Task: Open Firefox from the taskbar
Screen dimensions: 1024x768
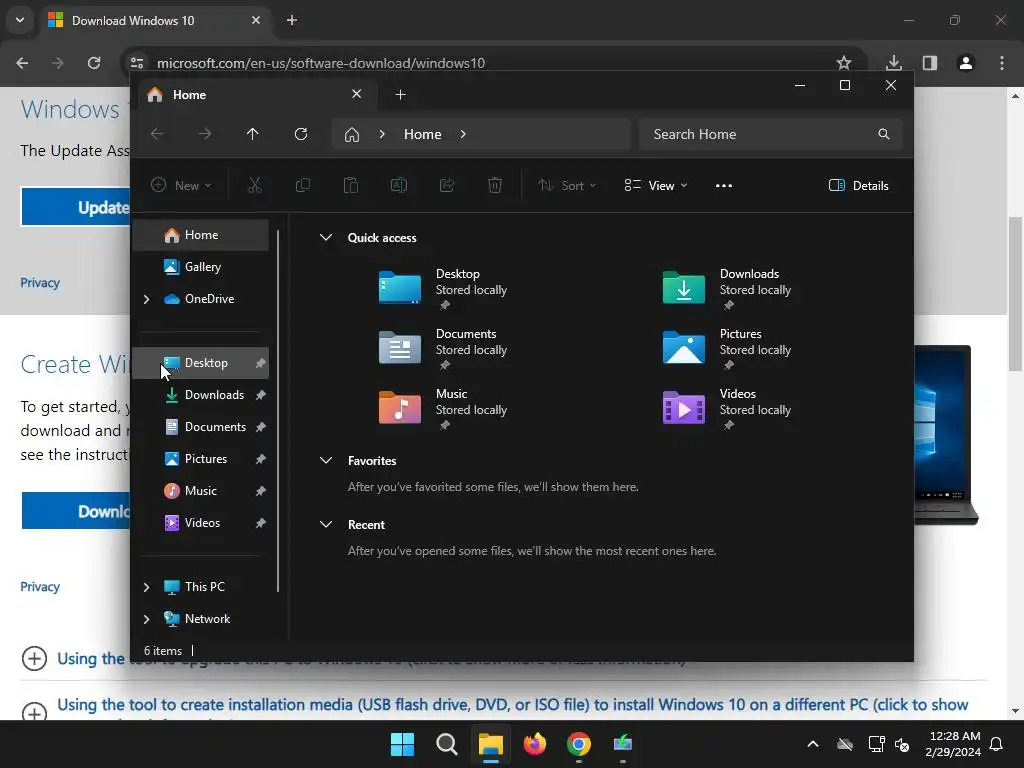Action: coord(535,744)
